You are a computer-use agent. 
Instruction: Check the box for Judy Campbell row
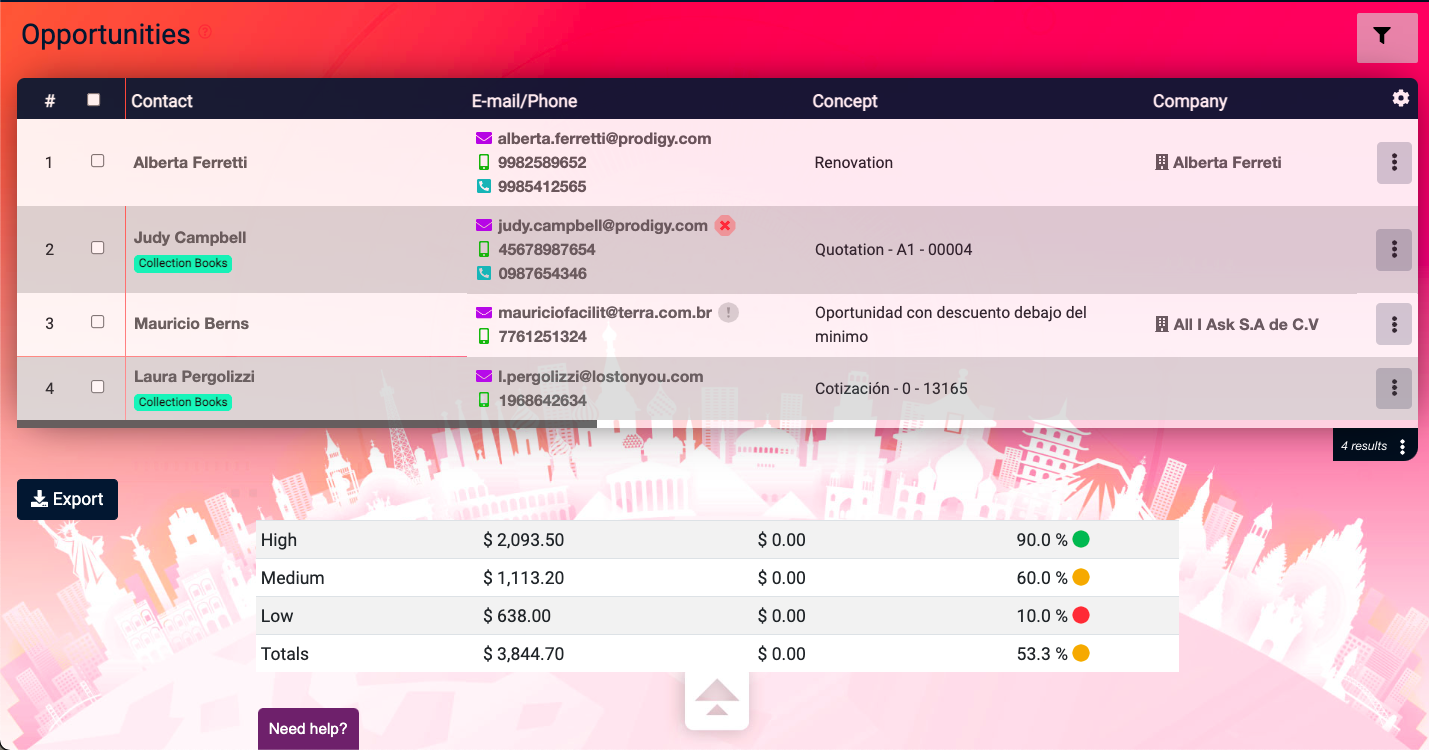pyautogui.click(x=97, y=247)
